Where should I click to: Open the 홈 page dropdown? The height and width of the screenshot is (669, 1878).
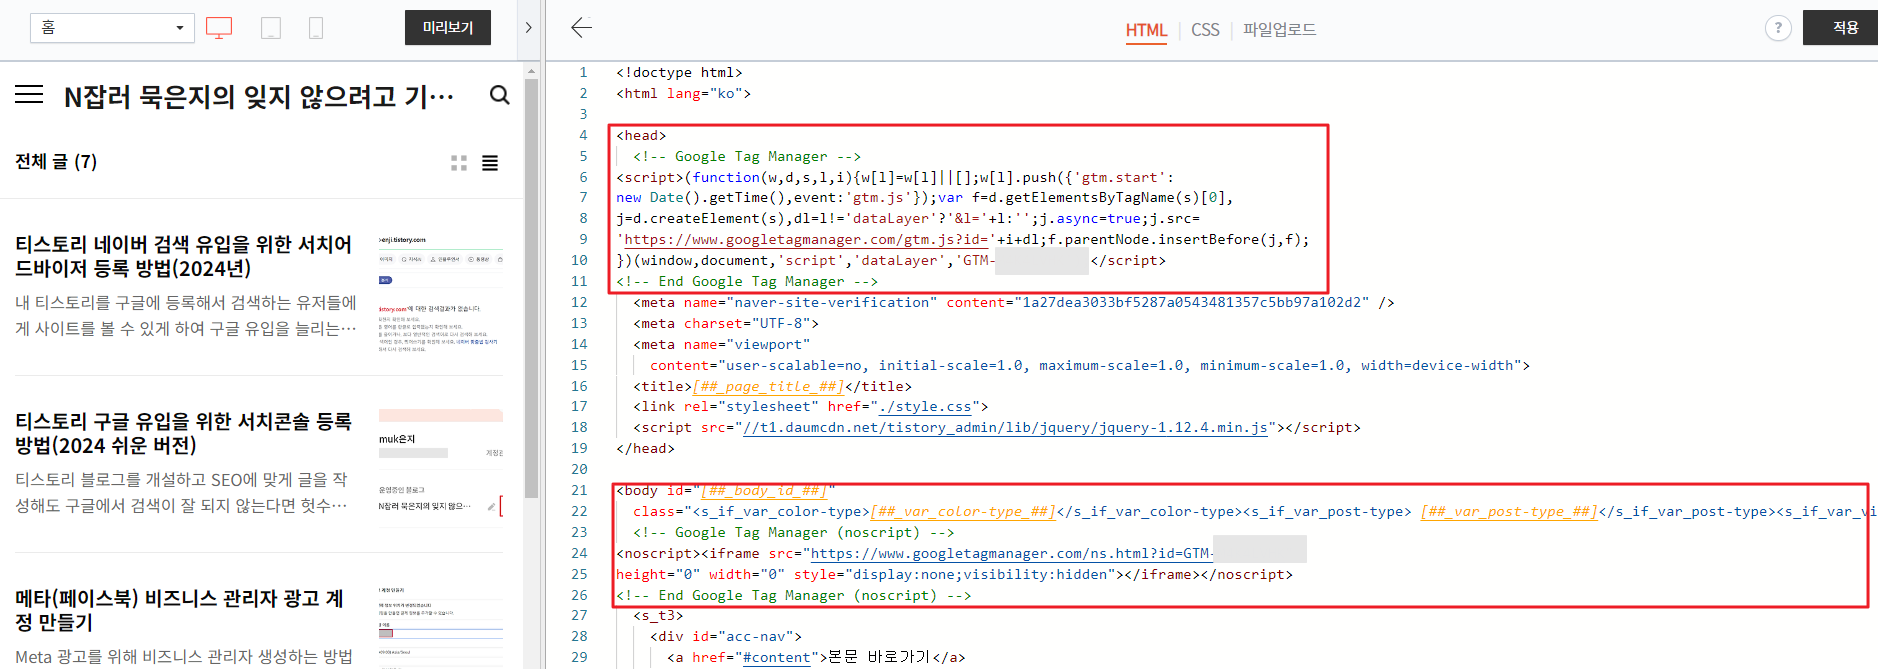(112, 28)
